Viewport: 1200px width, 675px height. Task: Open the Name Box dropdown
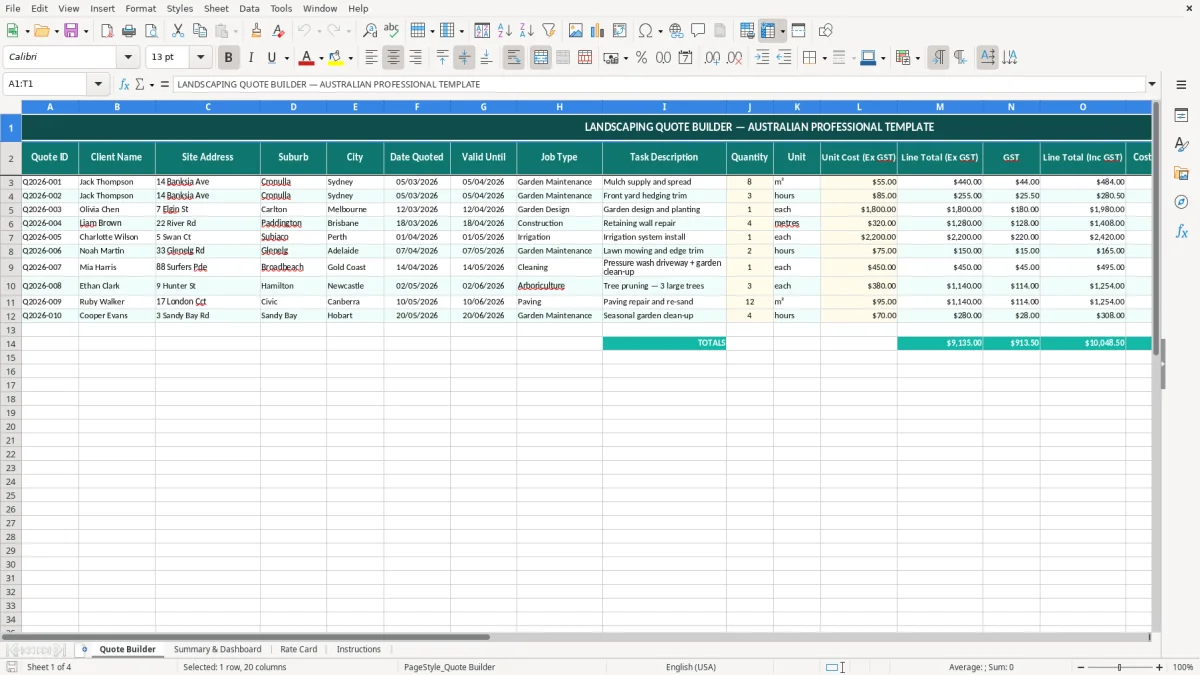(98, 84)
